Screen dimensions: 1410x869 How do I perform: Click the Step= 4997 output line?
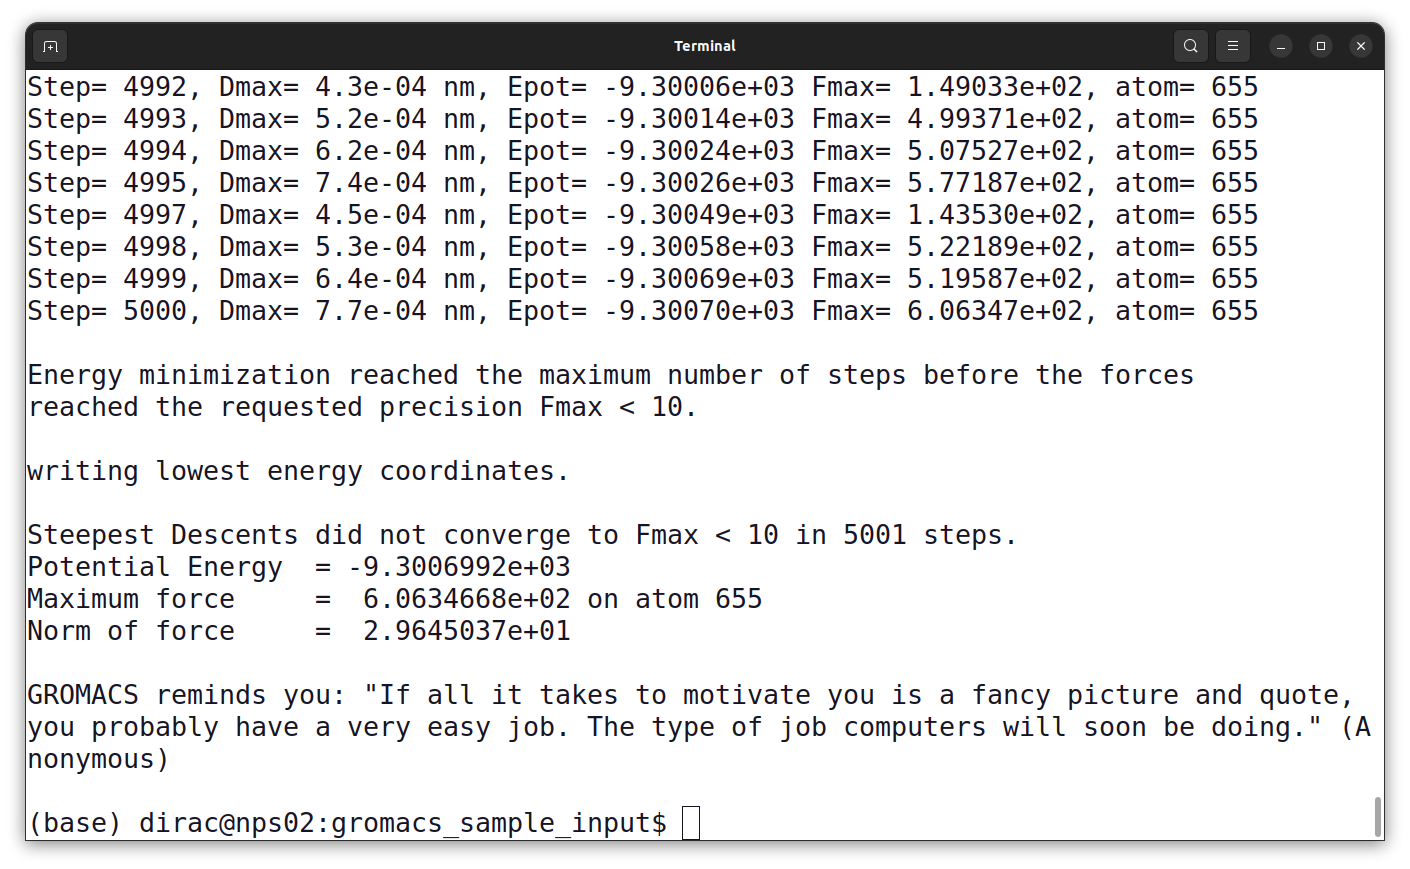tap(642, 216)
